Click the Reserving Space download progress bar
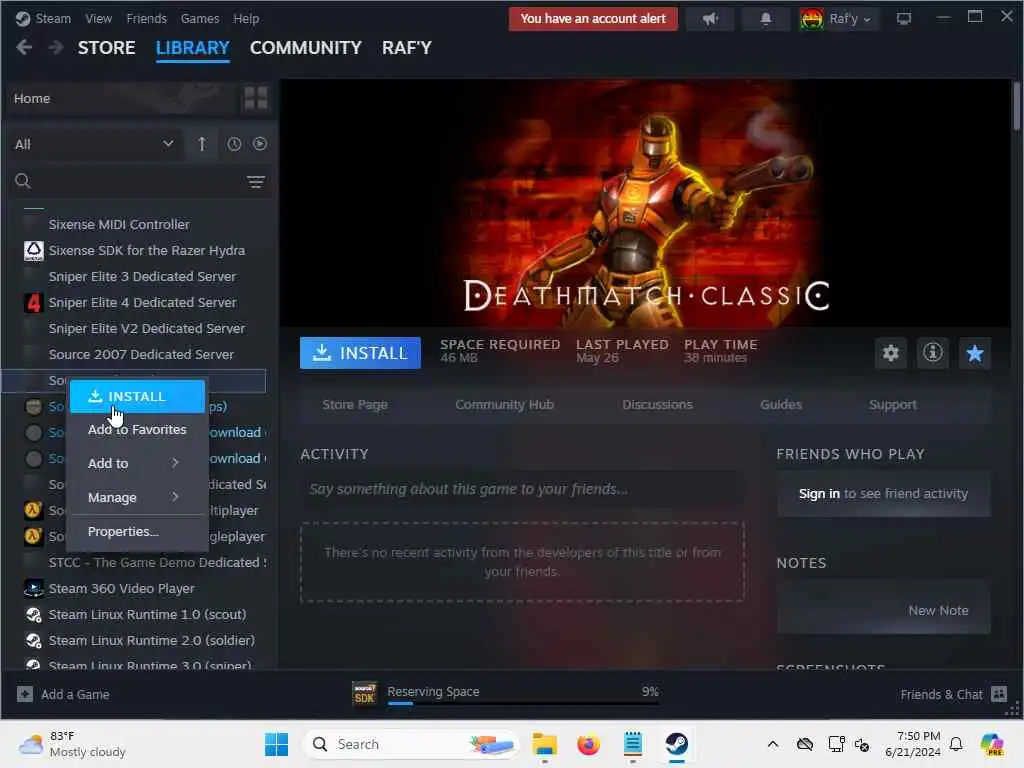Screen dimensions: 1024x768 pyautogui.click(x=523, y=703)
